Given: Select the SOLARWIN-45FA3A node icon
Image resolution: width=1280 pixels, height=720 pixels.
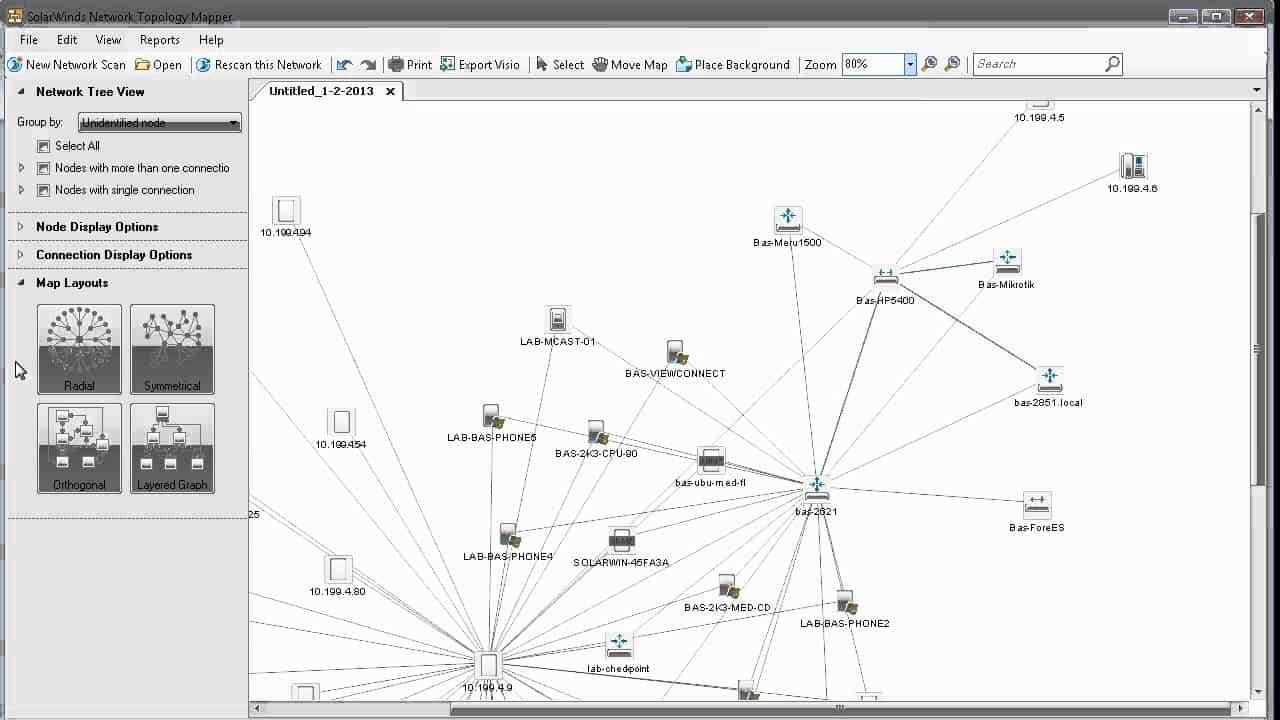Looking at the screenshot, I should click(621, 541).
